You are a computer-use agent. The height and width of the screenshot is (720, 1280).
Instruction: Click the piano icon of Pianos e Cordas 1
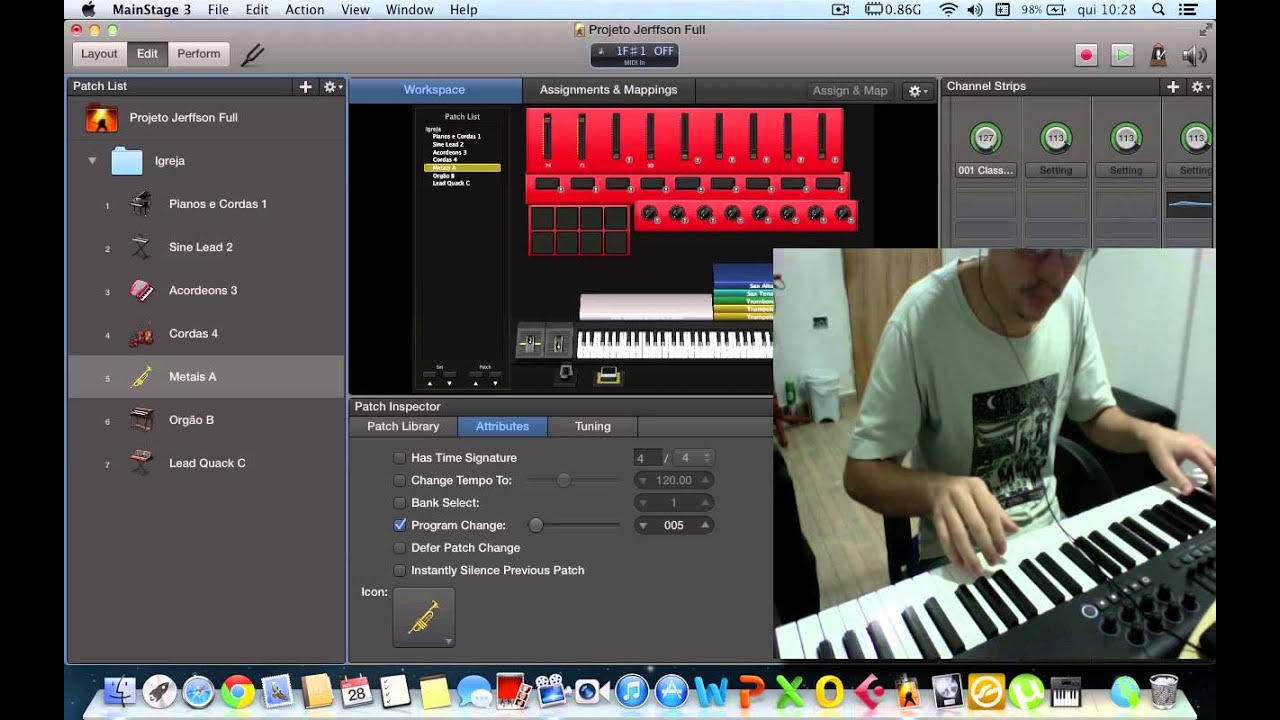[141, 204]
